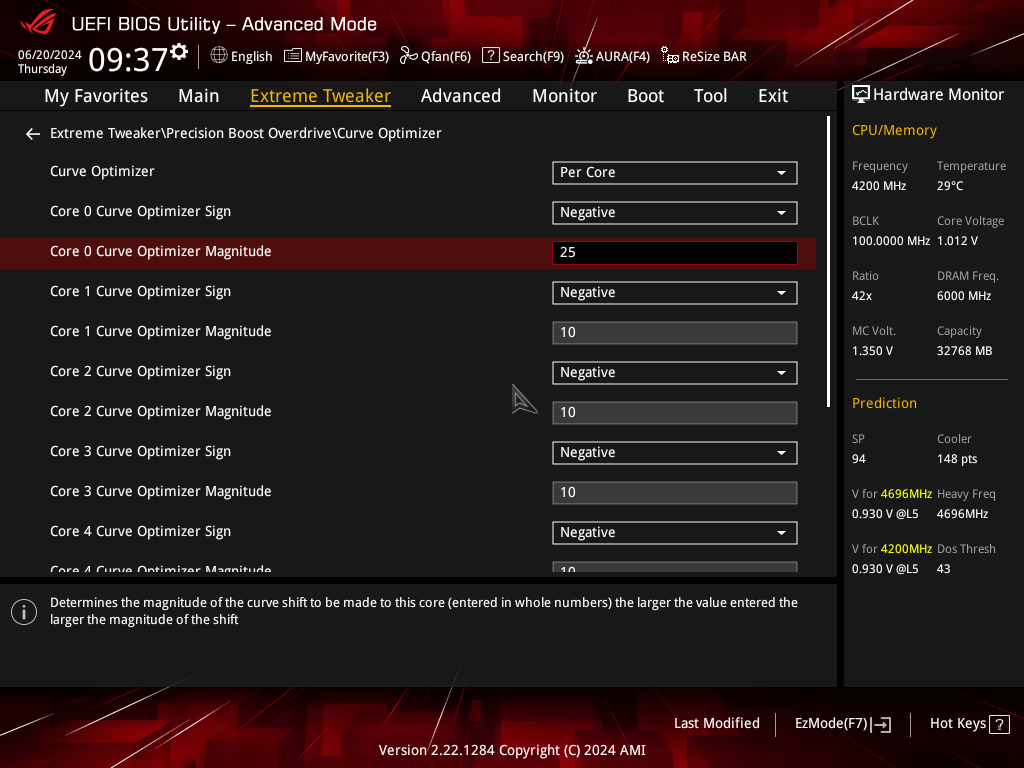Click the vertical scrollbar of settings list
Viewport: 1024px width, 768px height.
tap(828, 261)
